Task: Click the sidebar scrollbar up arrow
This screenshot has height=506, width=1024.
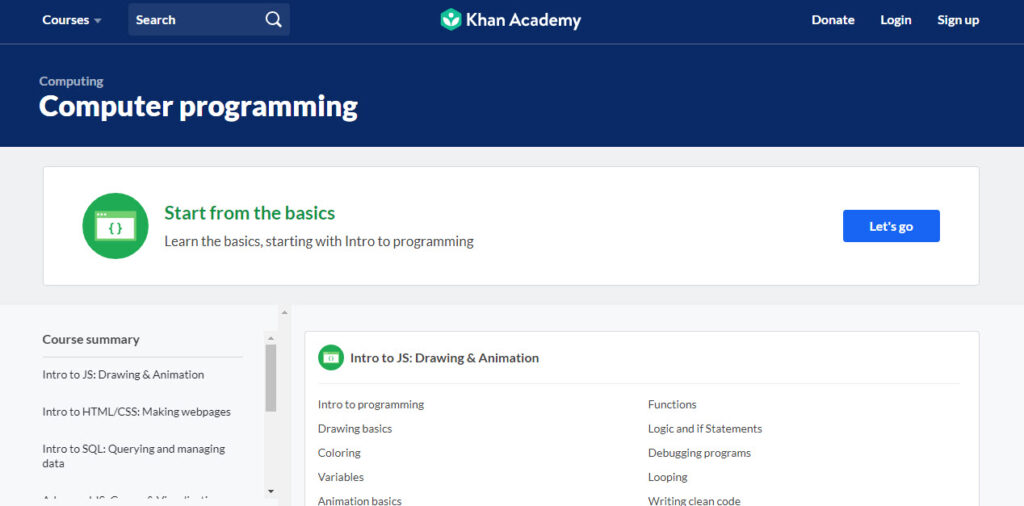Action: pos(271,338)
